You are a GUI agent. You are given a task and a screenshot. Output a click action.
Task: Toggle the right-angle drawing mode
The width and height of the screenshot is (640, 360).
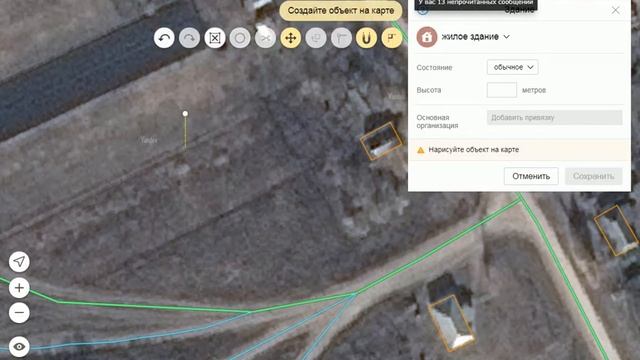(392, 38)
